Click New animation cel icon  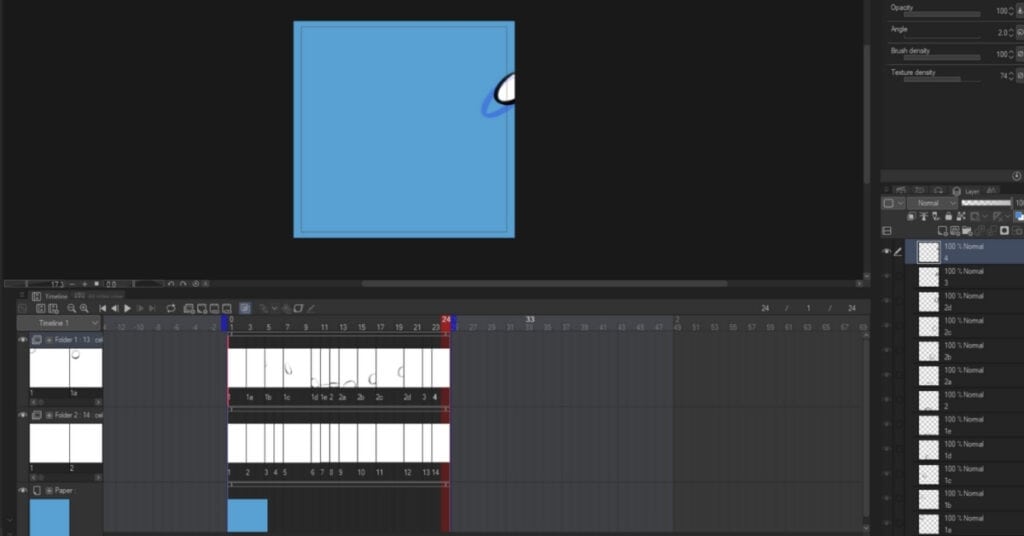click(x=202, y=308)
